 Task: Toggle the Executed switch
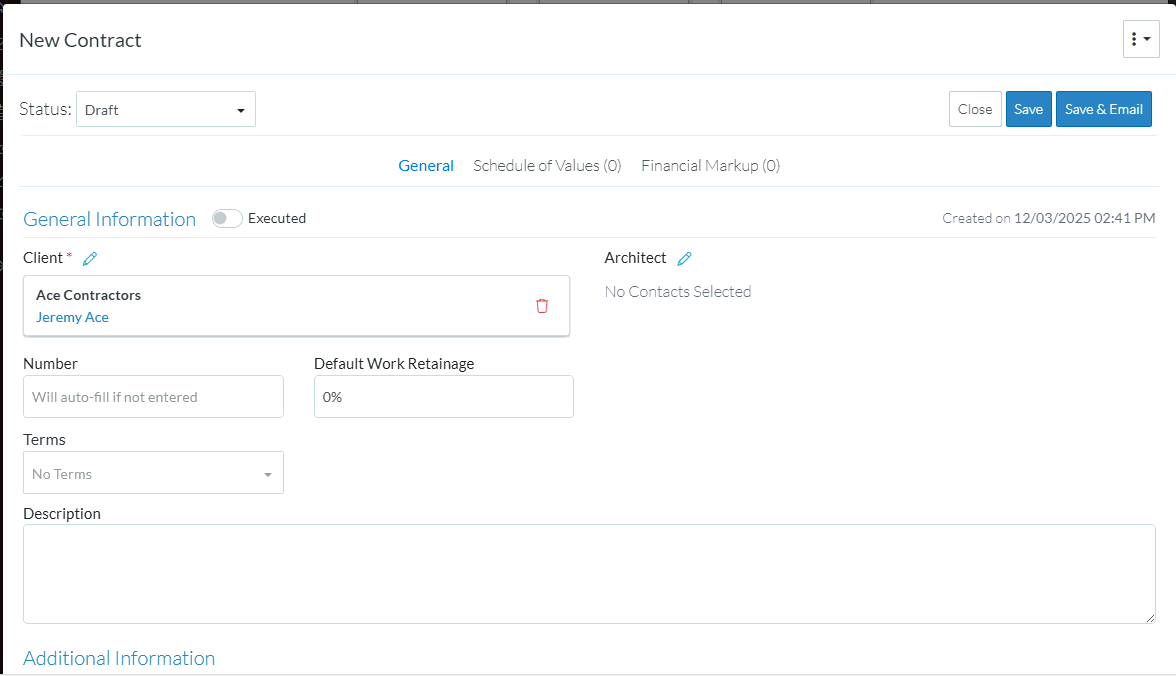[x=227, y=219]
